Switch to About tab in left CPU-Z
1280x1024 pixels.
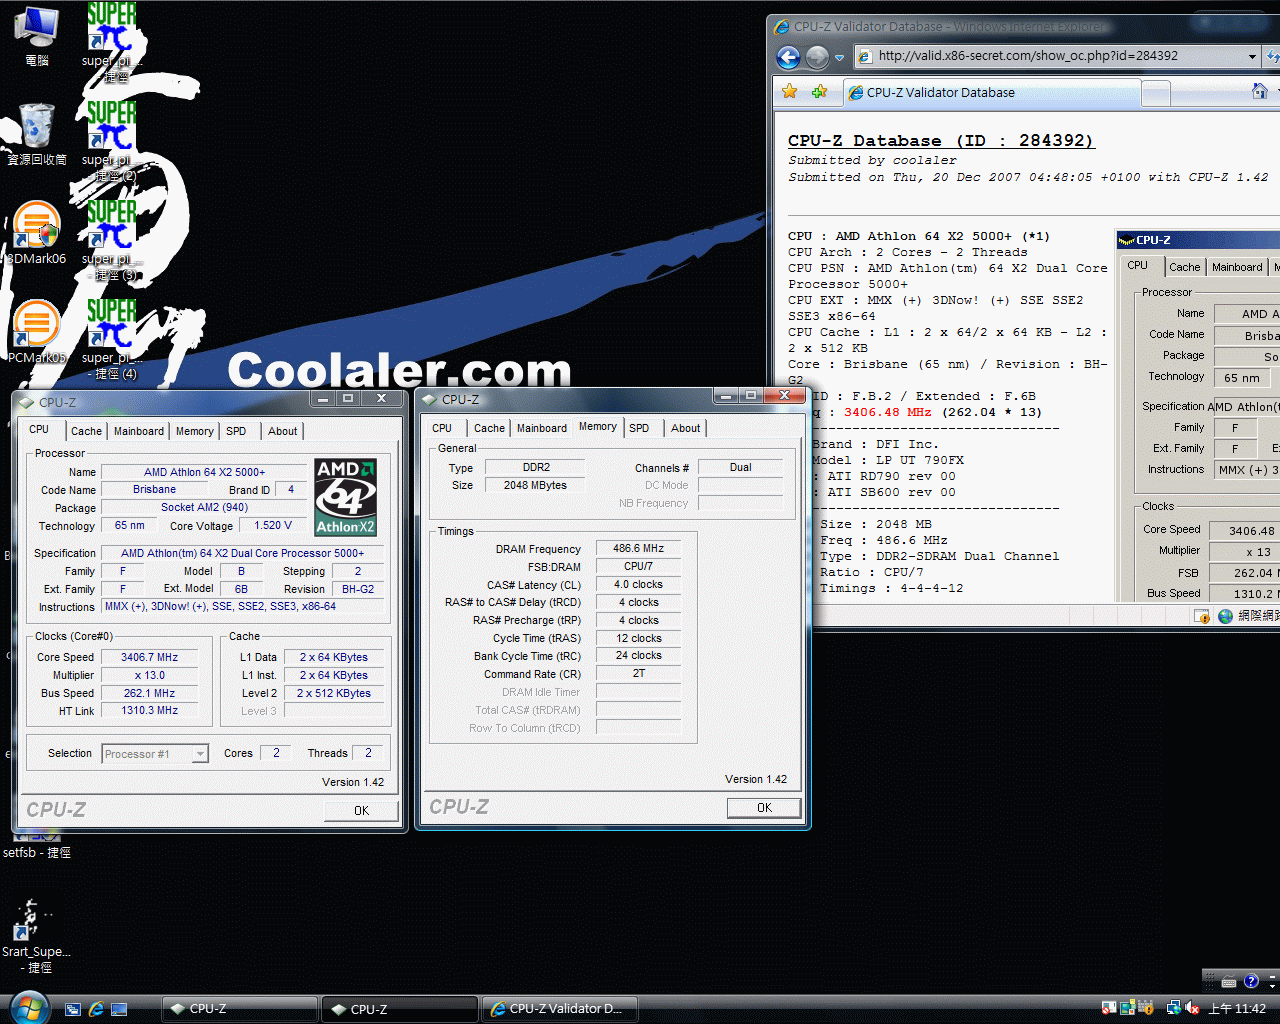(283, 431)
